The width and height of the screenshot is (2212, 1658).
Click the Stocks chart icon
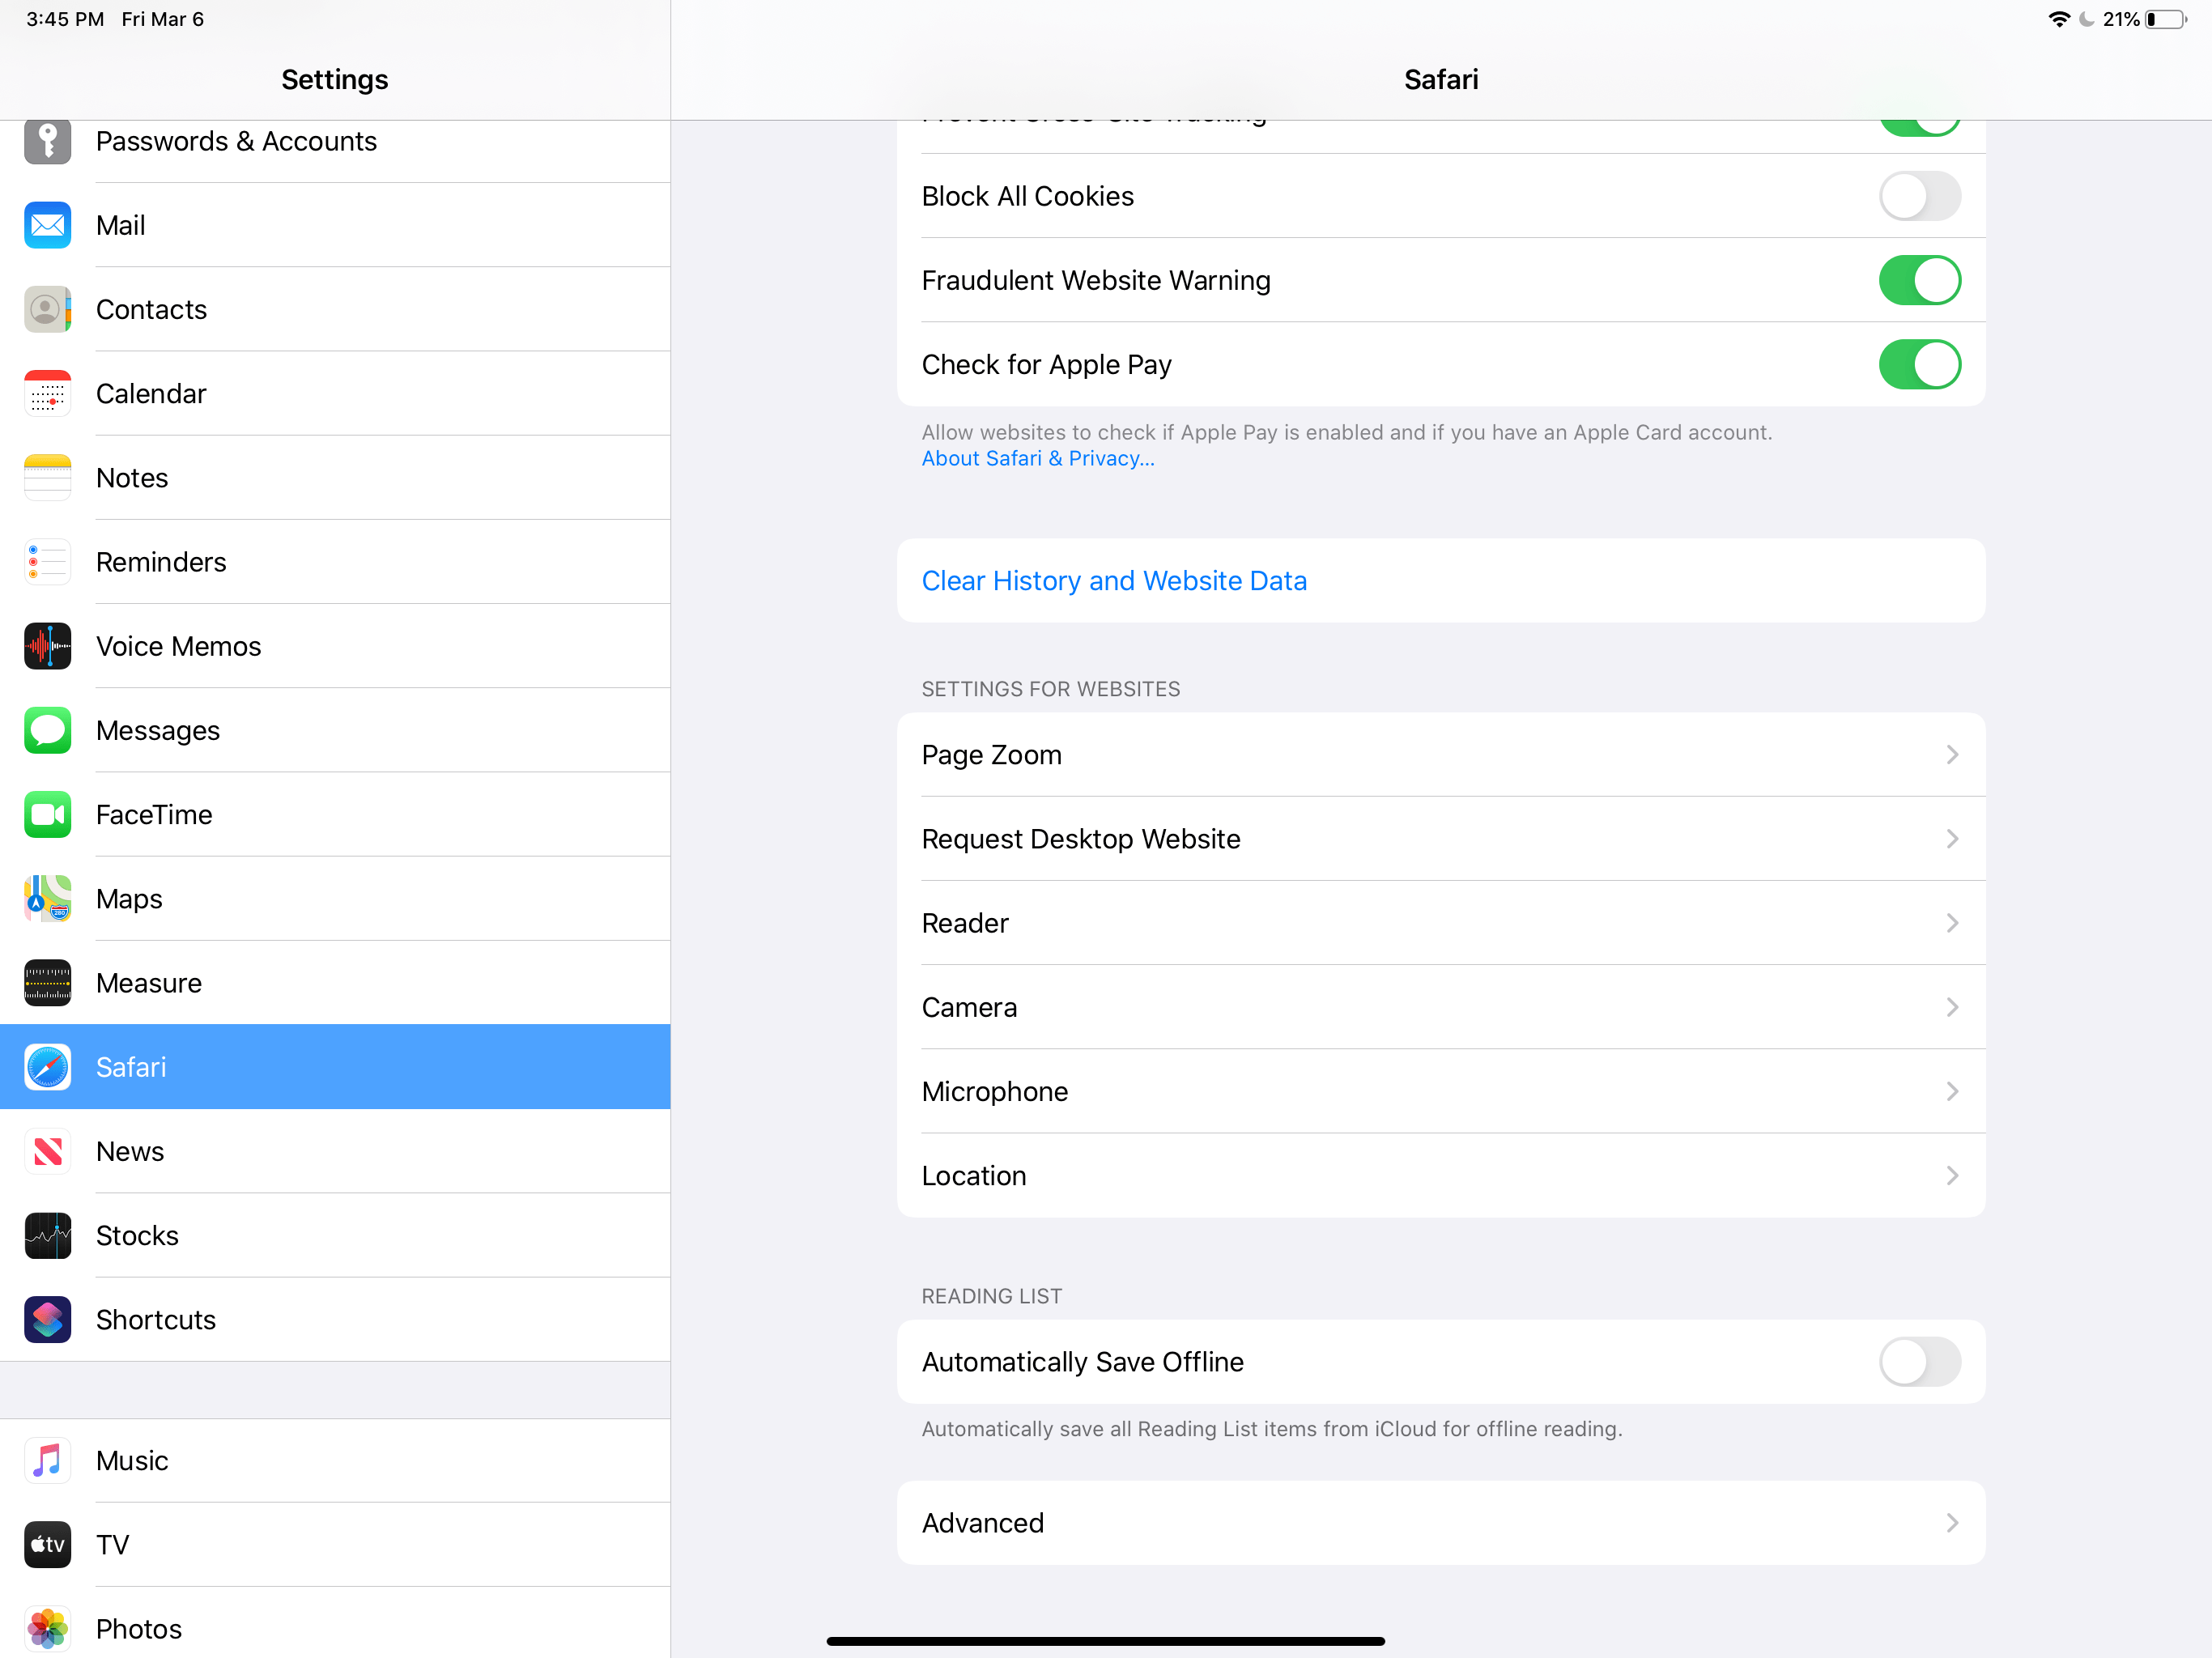click(x=47, y=1235)
